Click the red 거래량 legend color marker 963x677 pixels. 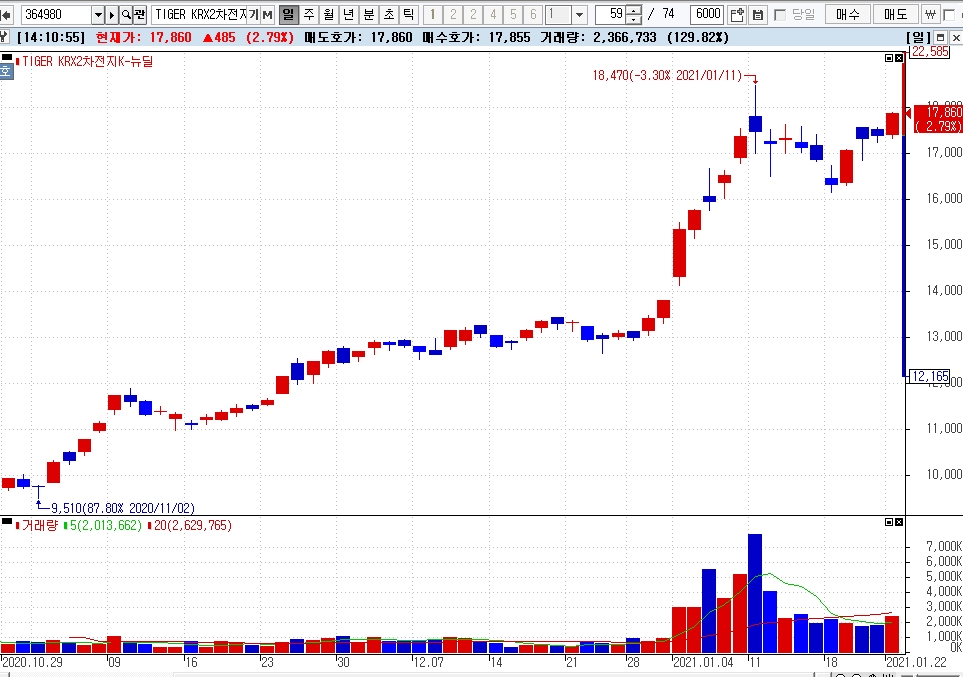point(18,526)
